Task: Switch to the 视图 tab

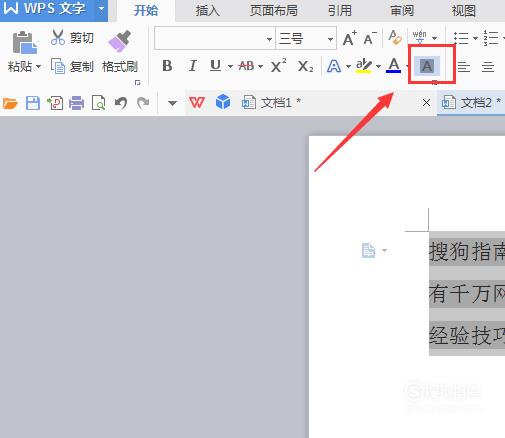Action: (x=464, y=11)
